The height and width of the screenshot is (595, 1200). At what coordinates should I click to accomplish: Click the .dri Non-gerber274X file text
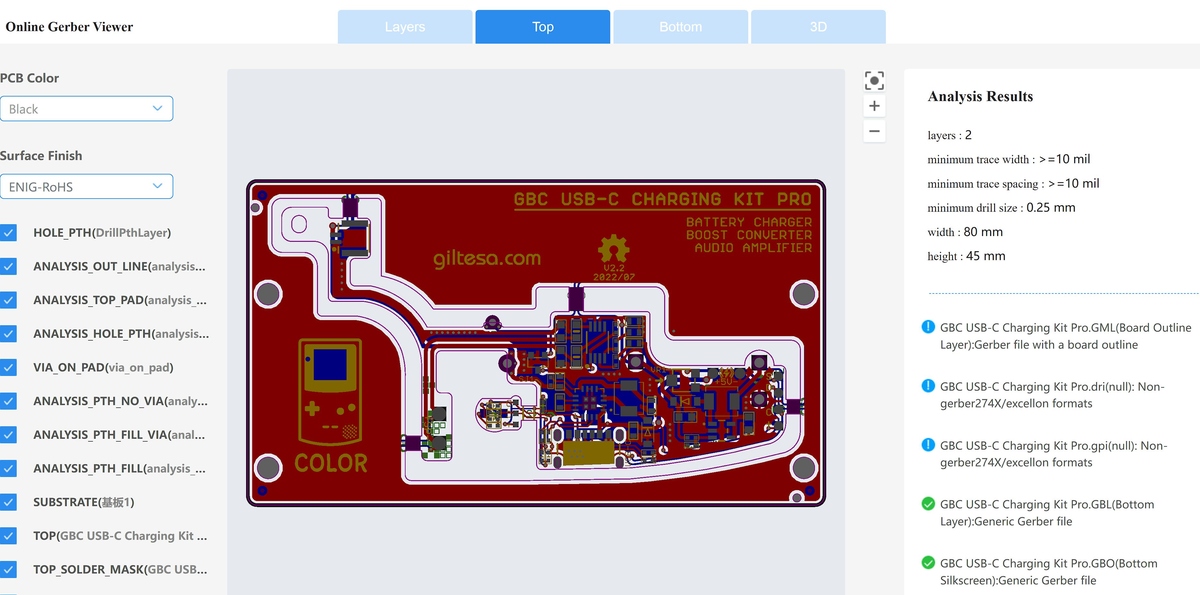point(1053,395)
